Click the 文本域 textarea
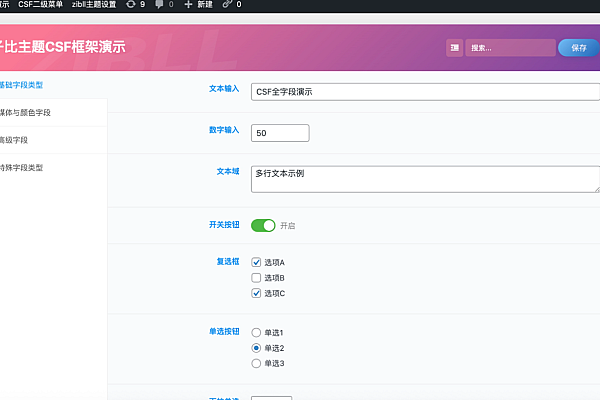 [426, 179]
